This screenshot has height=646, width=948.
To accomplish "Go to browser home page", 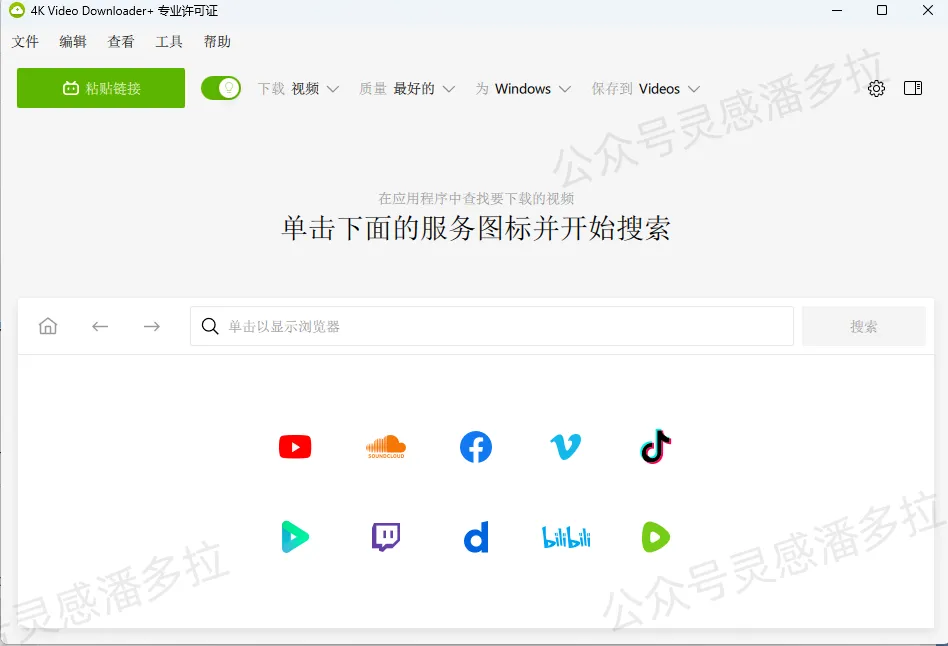I will pos(48,326).
